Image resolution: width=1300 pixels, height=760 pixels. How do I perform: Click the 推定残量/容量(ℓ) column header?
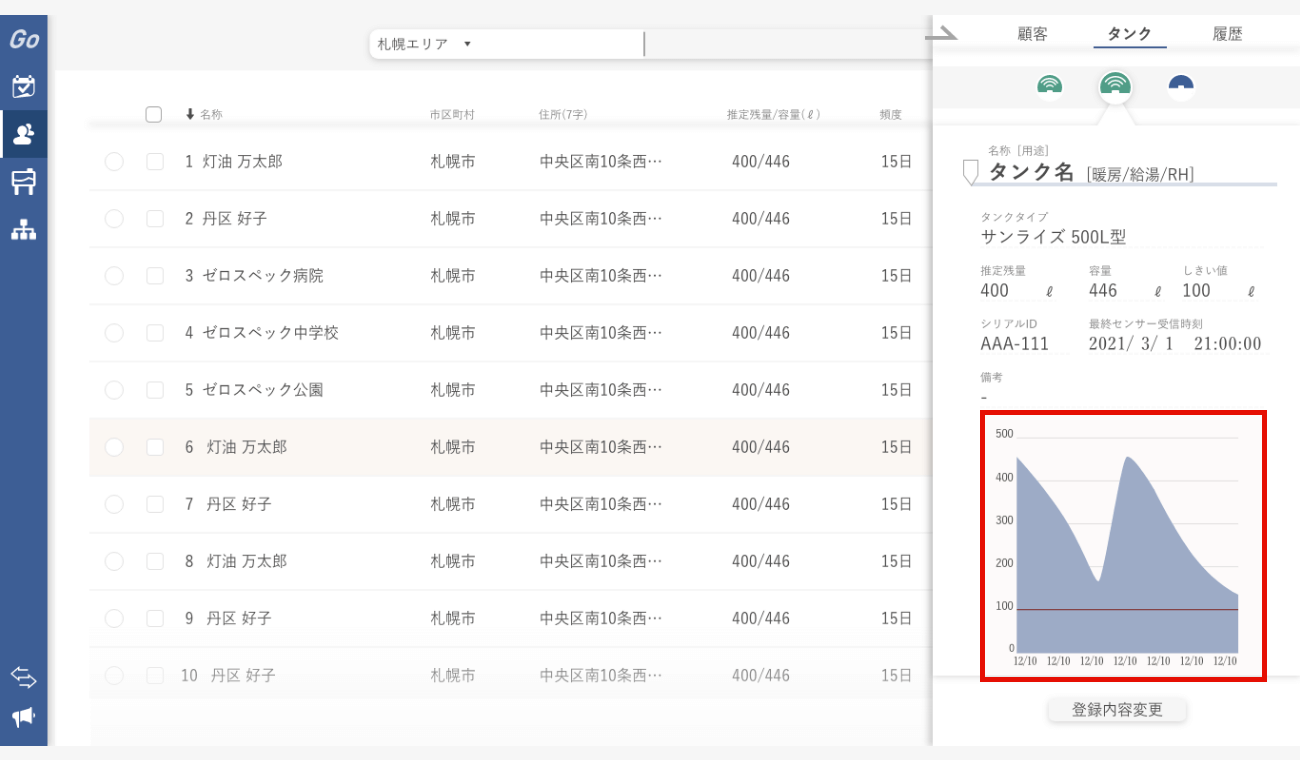click(774, 114)
